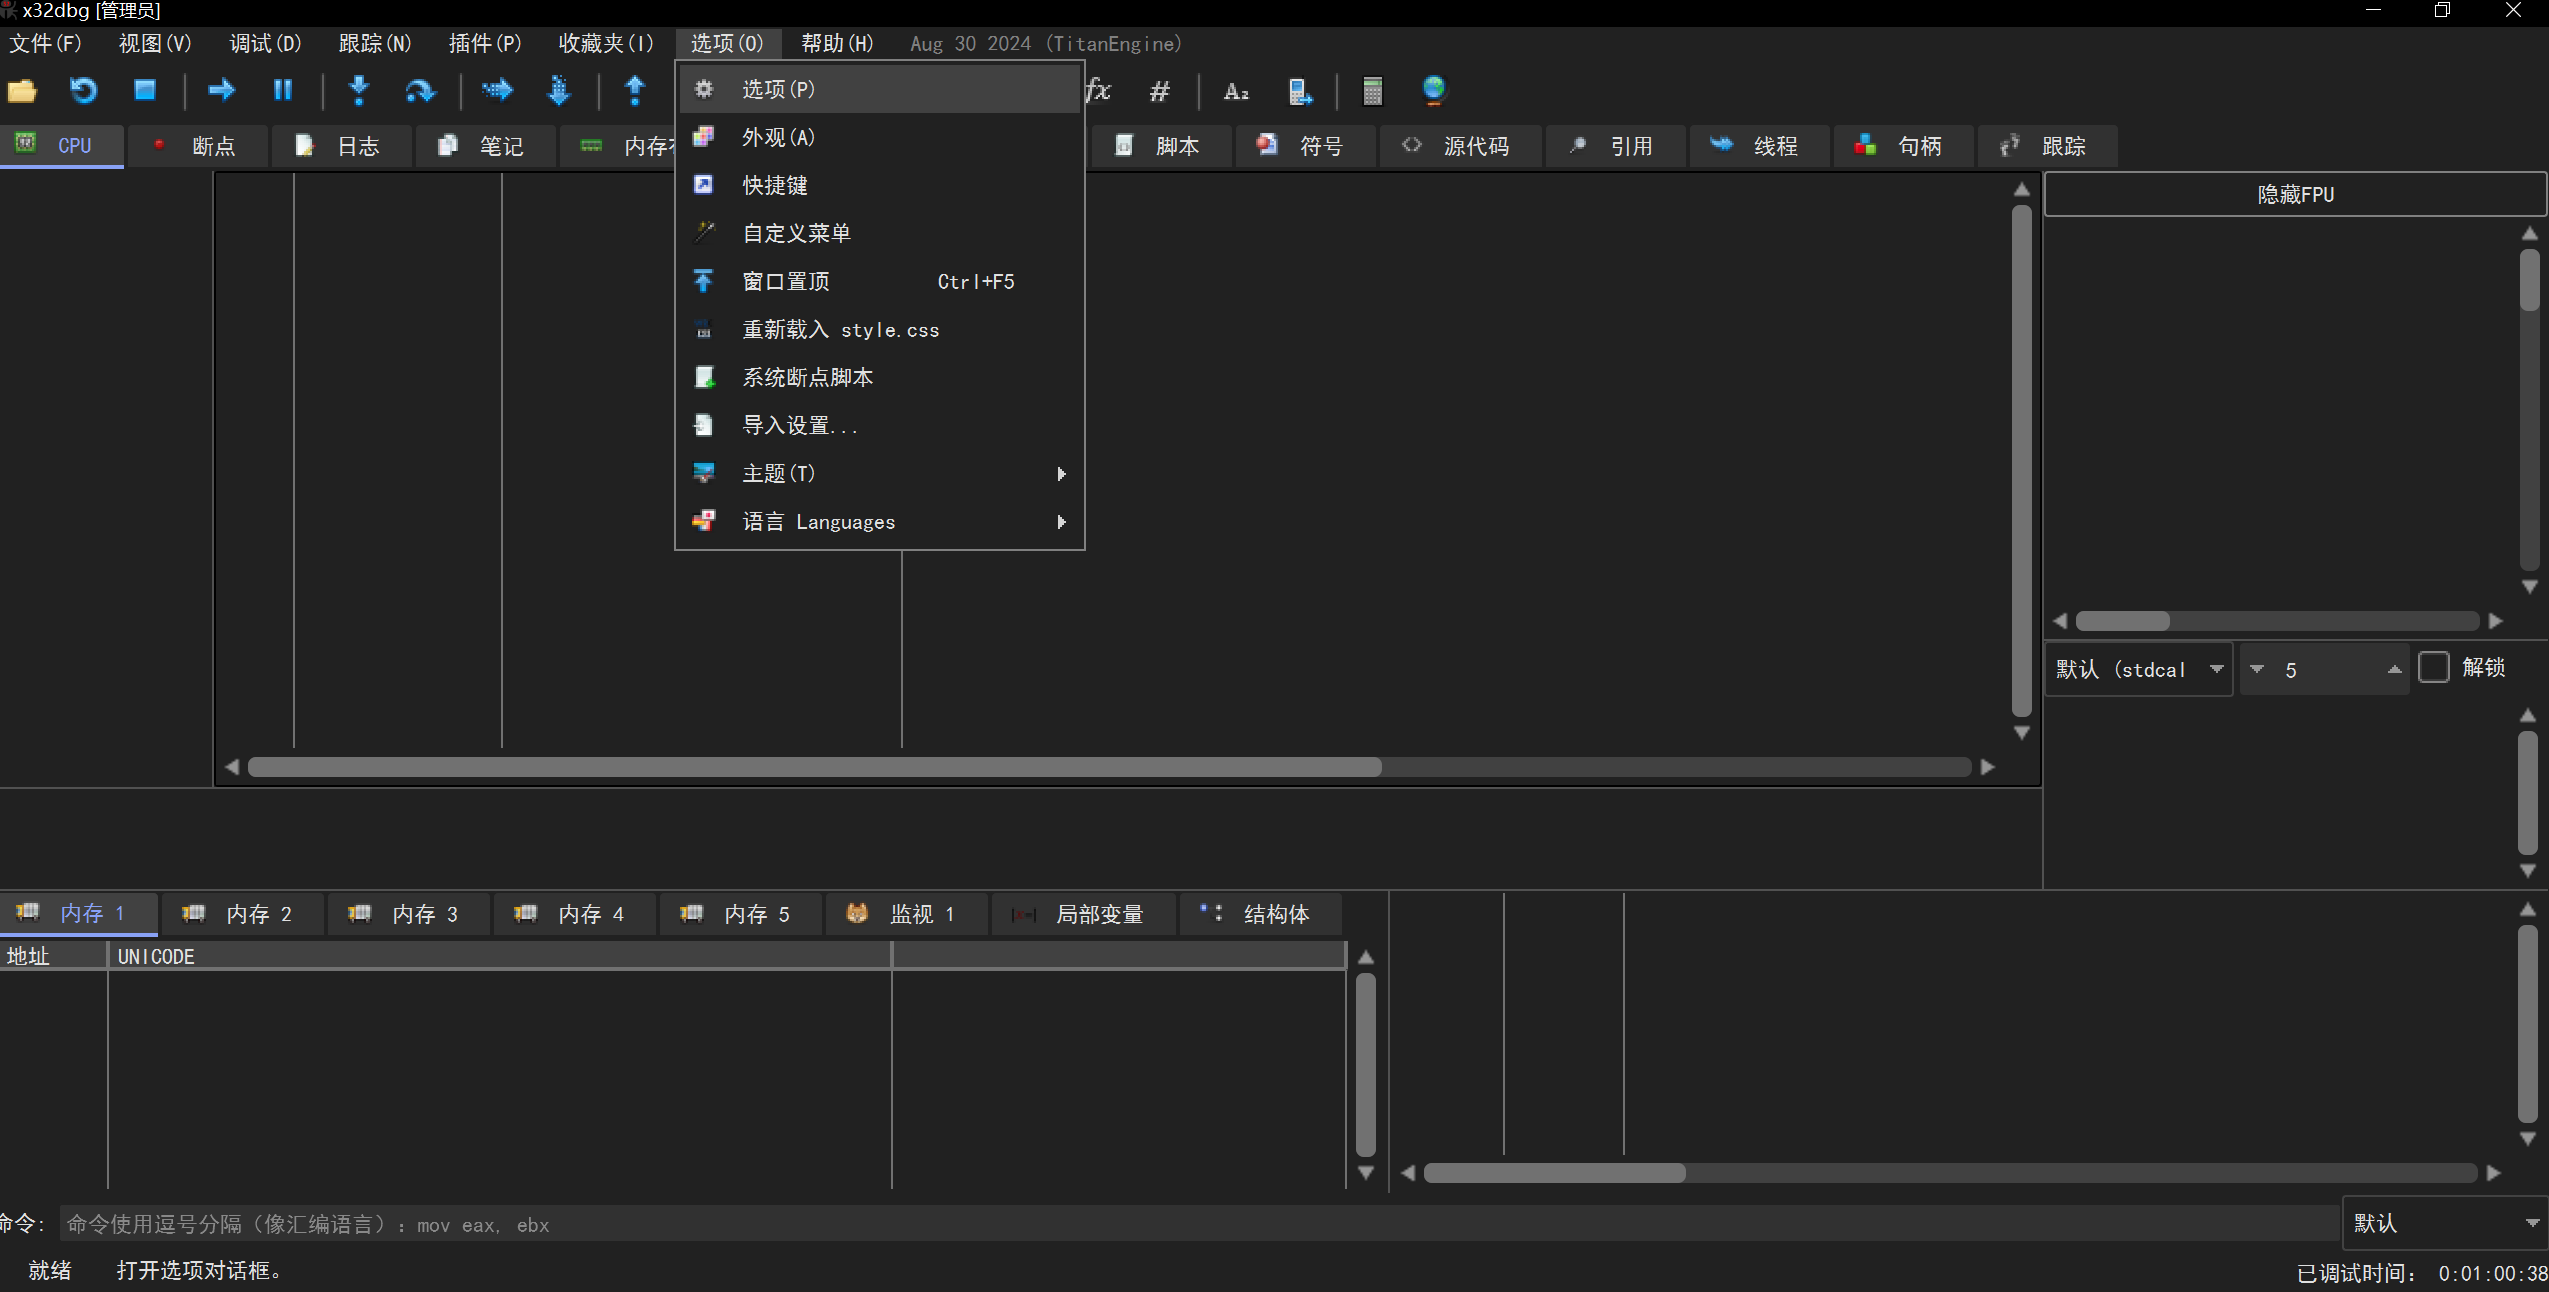Click the step over curved arrow icon
2549x1292 pixels.
pos(420,91)
